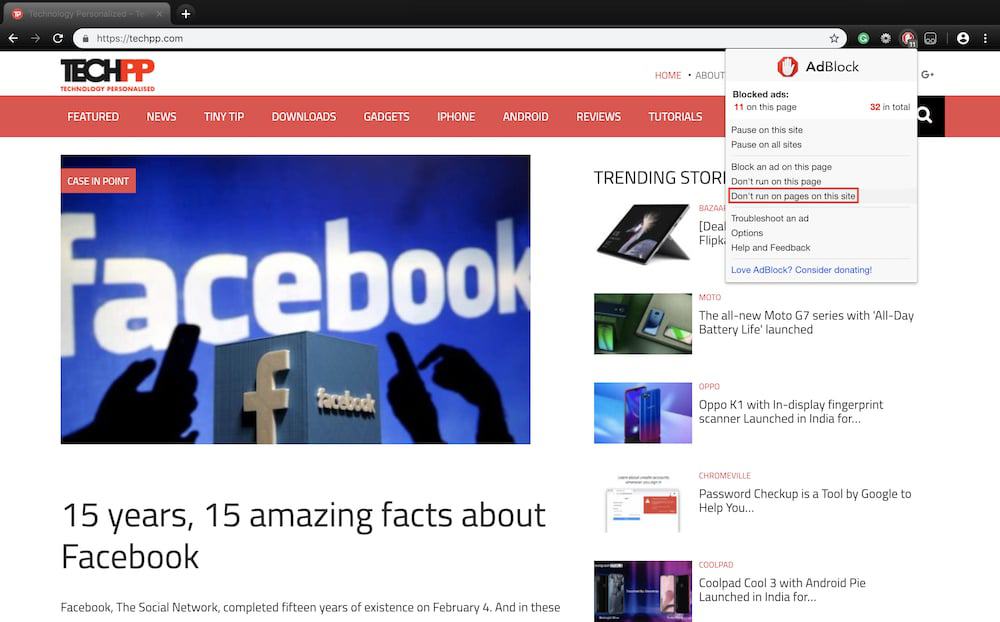Open the all-new Moto G7 series headline

coord(806,322)
